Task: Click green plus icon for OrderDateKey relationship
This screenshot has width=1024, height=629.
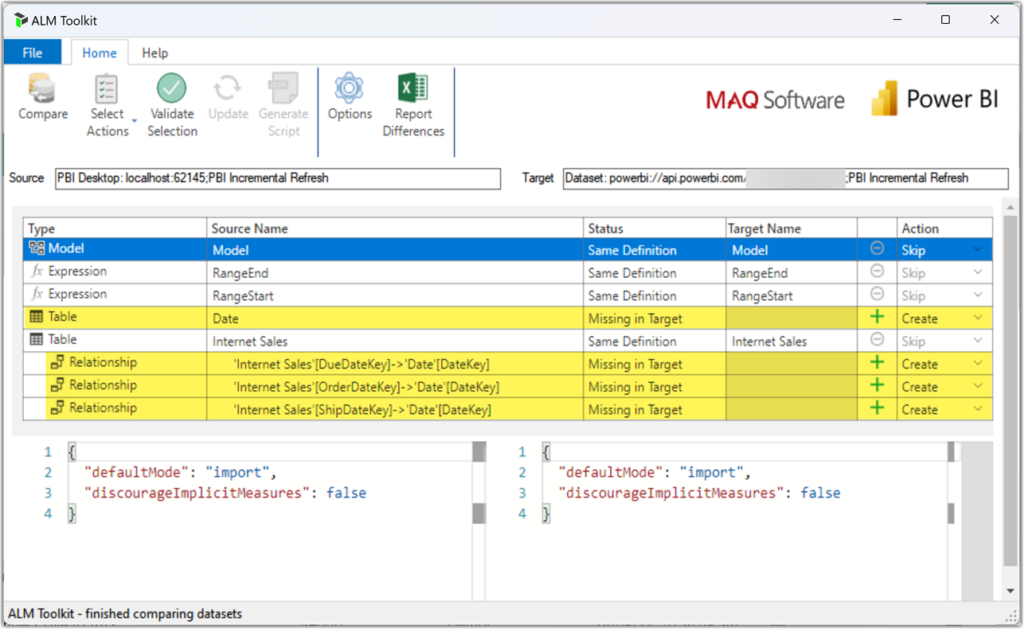Action: point(877,385)
